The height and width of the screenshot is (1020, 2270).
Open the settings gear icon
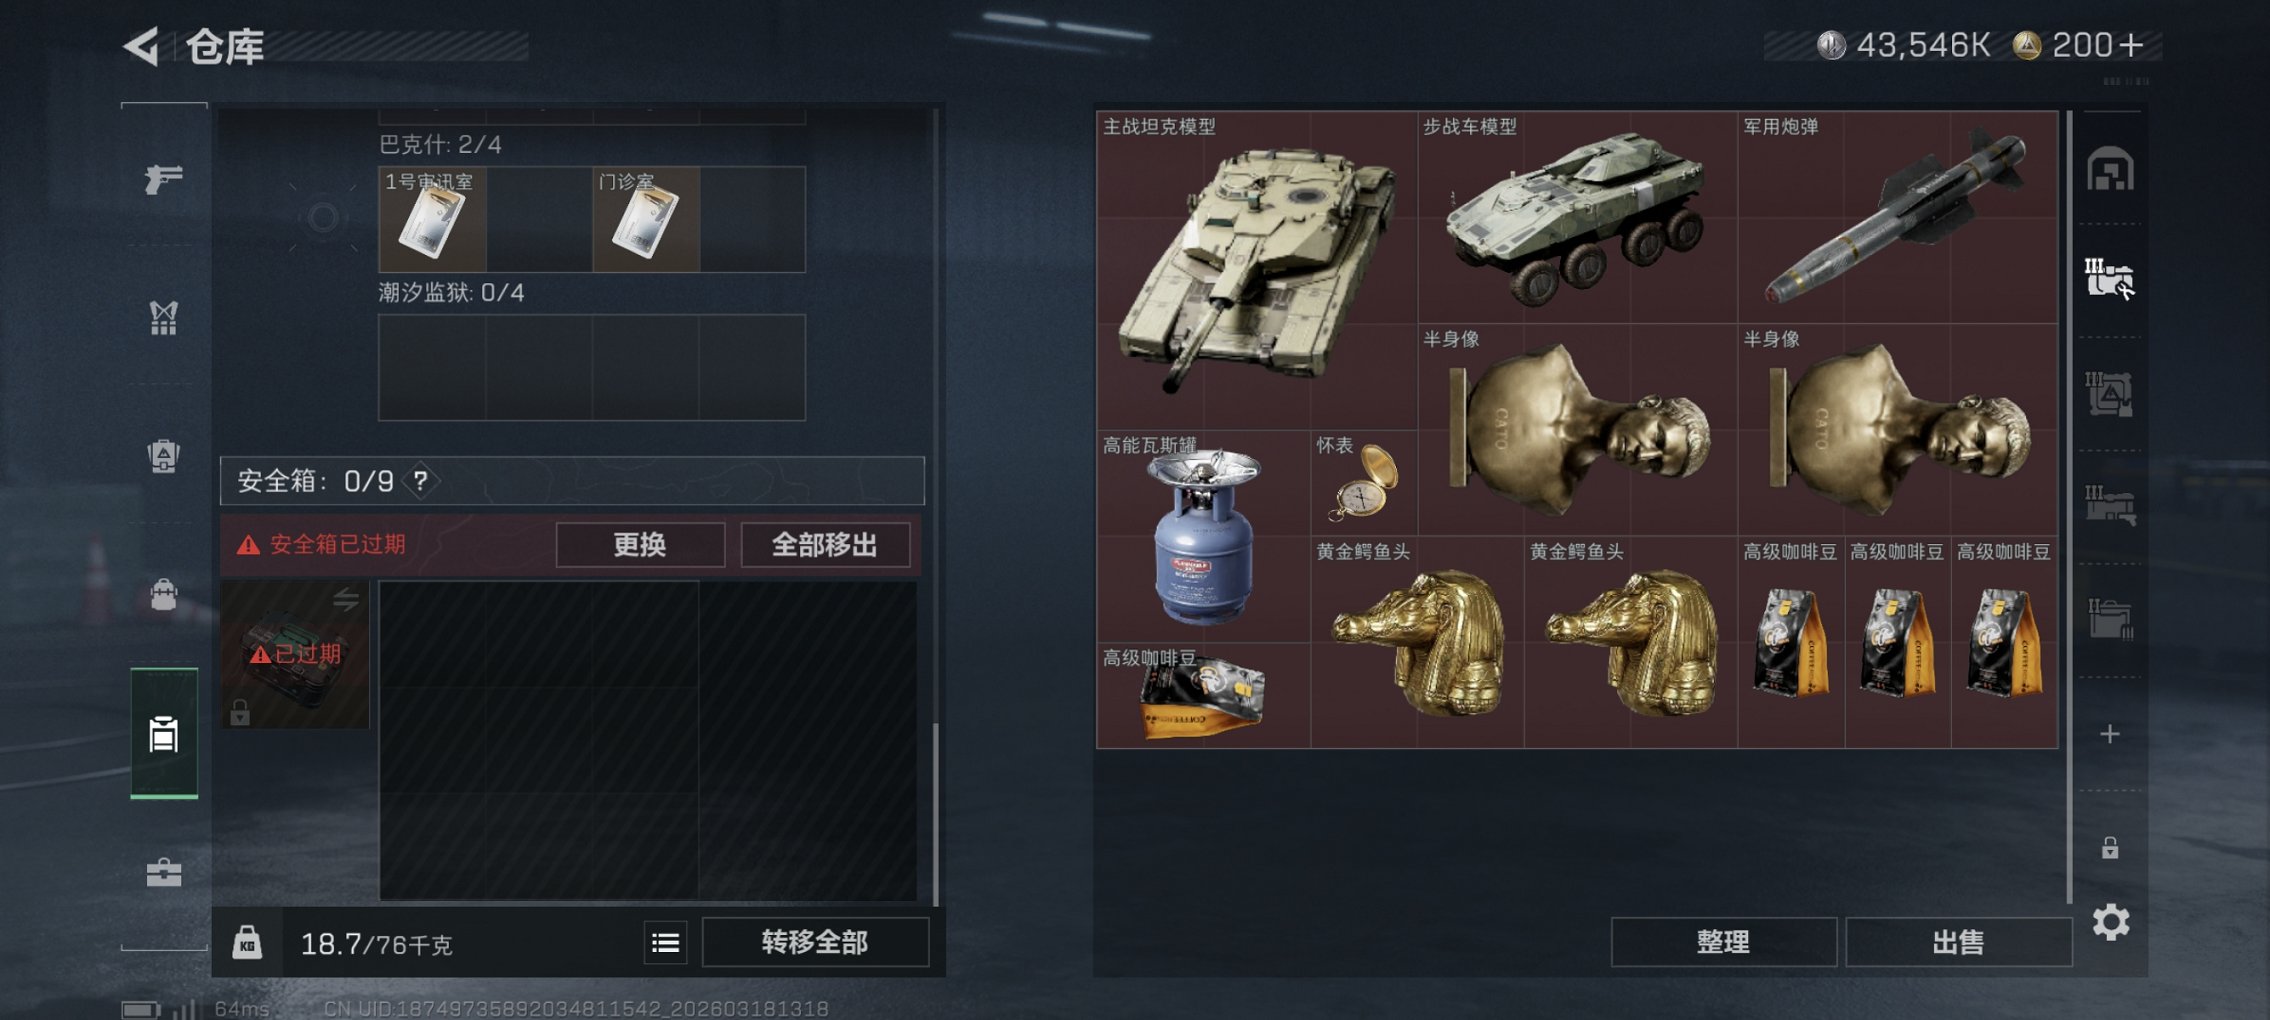pos(2110,922)
